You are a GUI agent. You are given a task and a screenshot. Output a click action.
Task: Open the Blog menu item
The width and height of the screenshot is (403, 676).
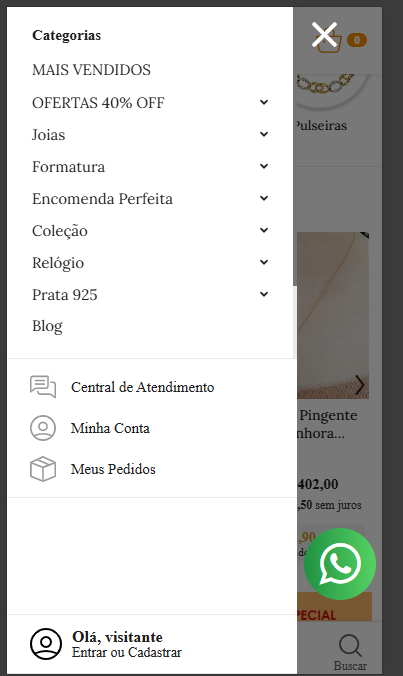point(47,326)
